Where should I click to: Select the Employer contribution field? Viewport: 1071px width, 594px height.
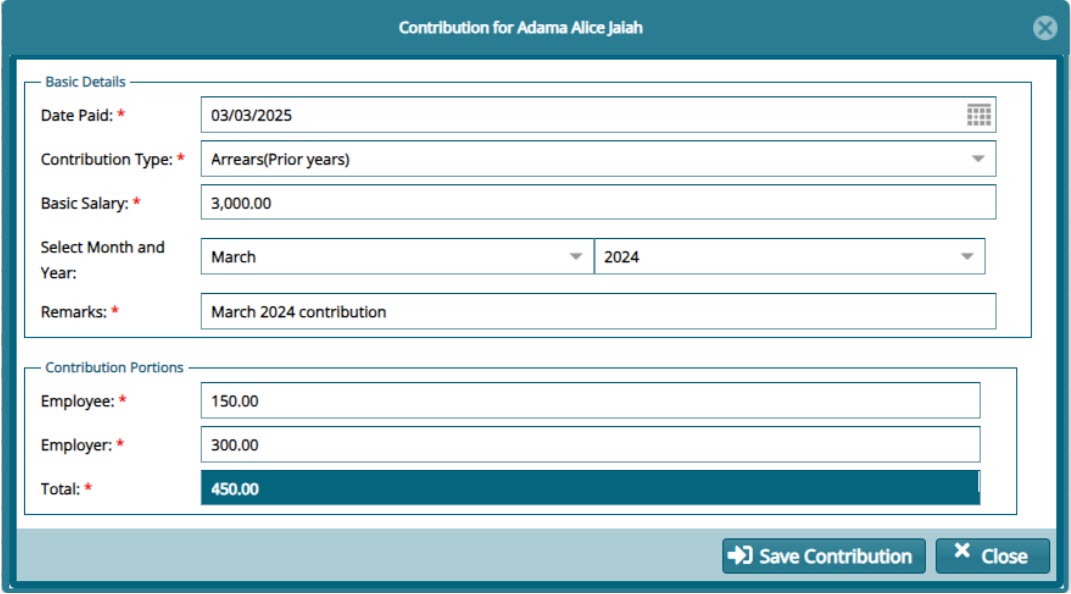click(x=600, y=441)
